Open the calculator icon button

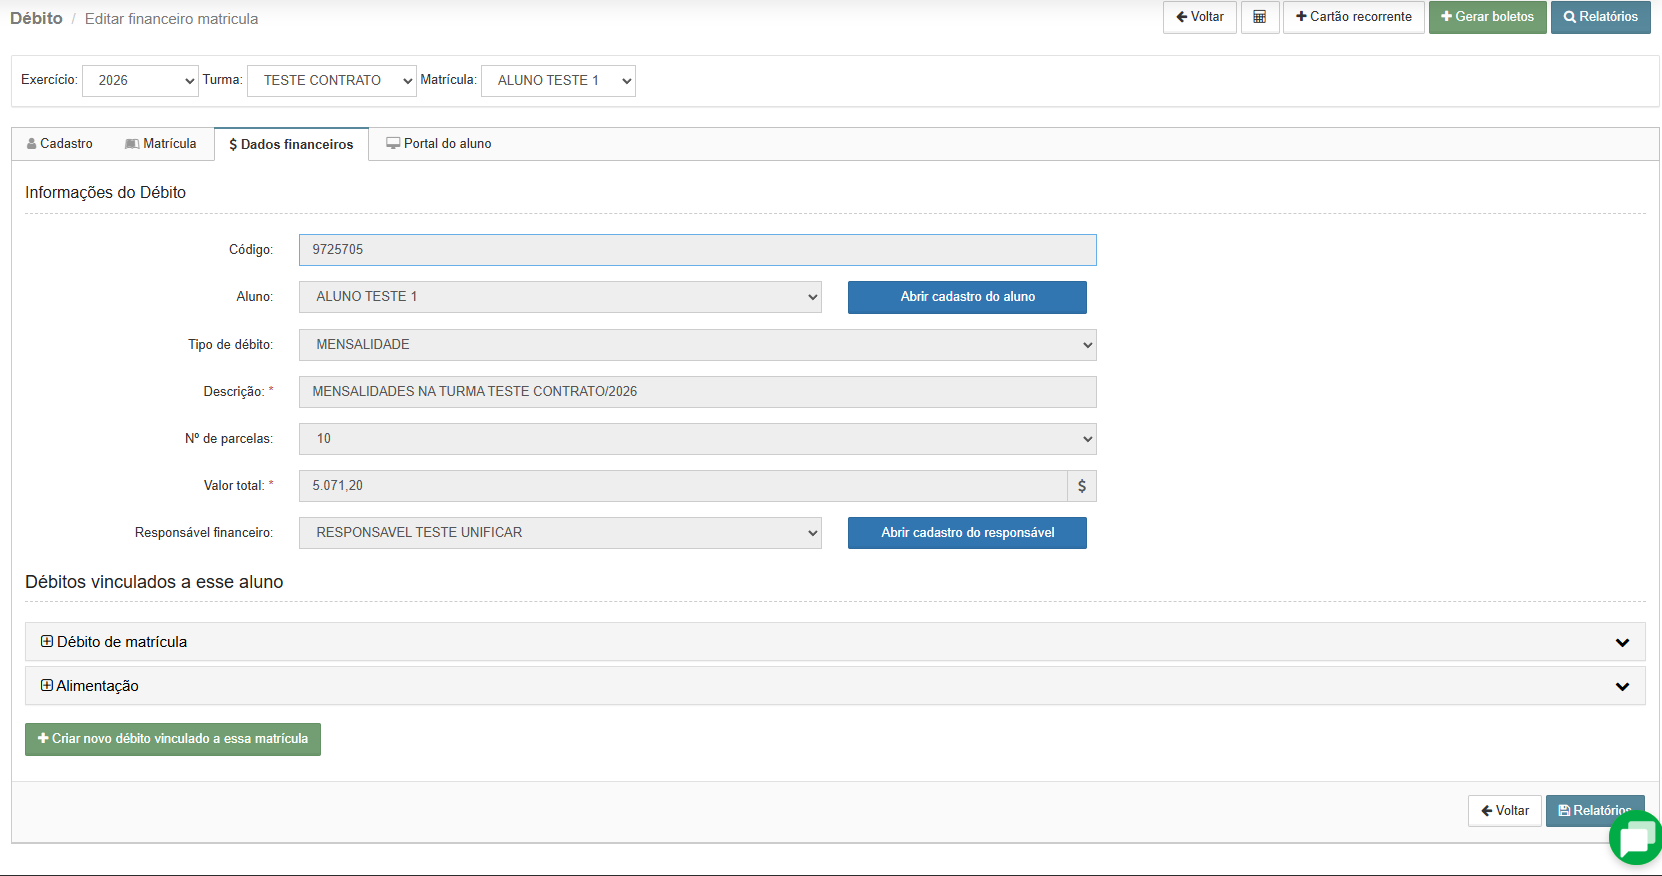1260,17
